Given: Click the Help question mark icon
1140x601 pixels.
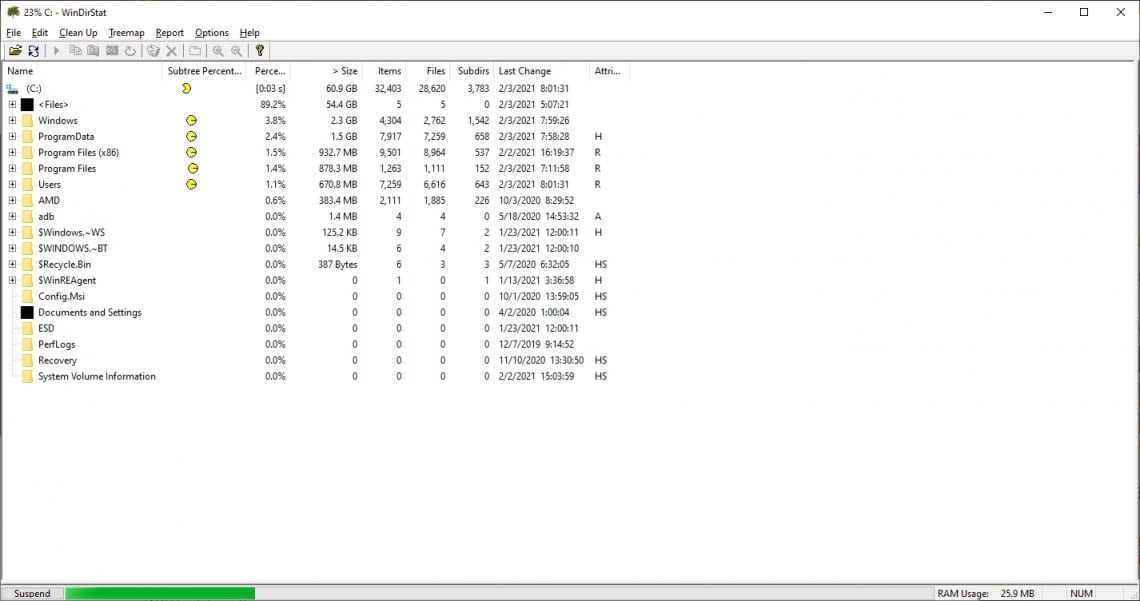Looking at the screenshot, I should tap(261, 50).
